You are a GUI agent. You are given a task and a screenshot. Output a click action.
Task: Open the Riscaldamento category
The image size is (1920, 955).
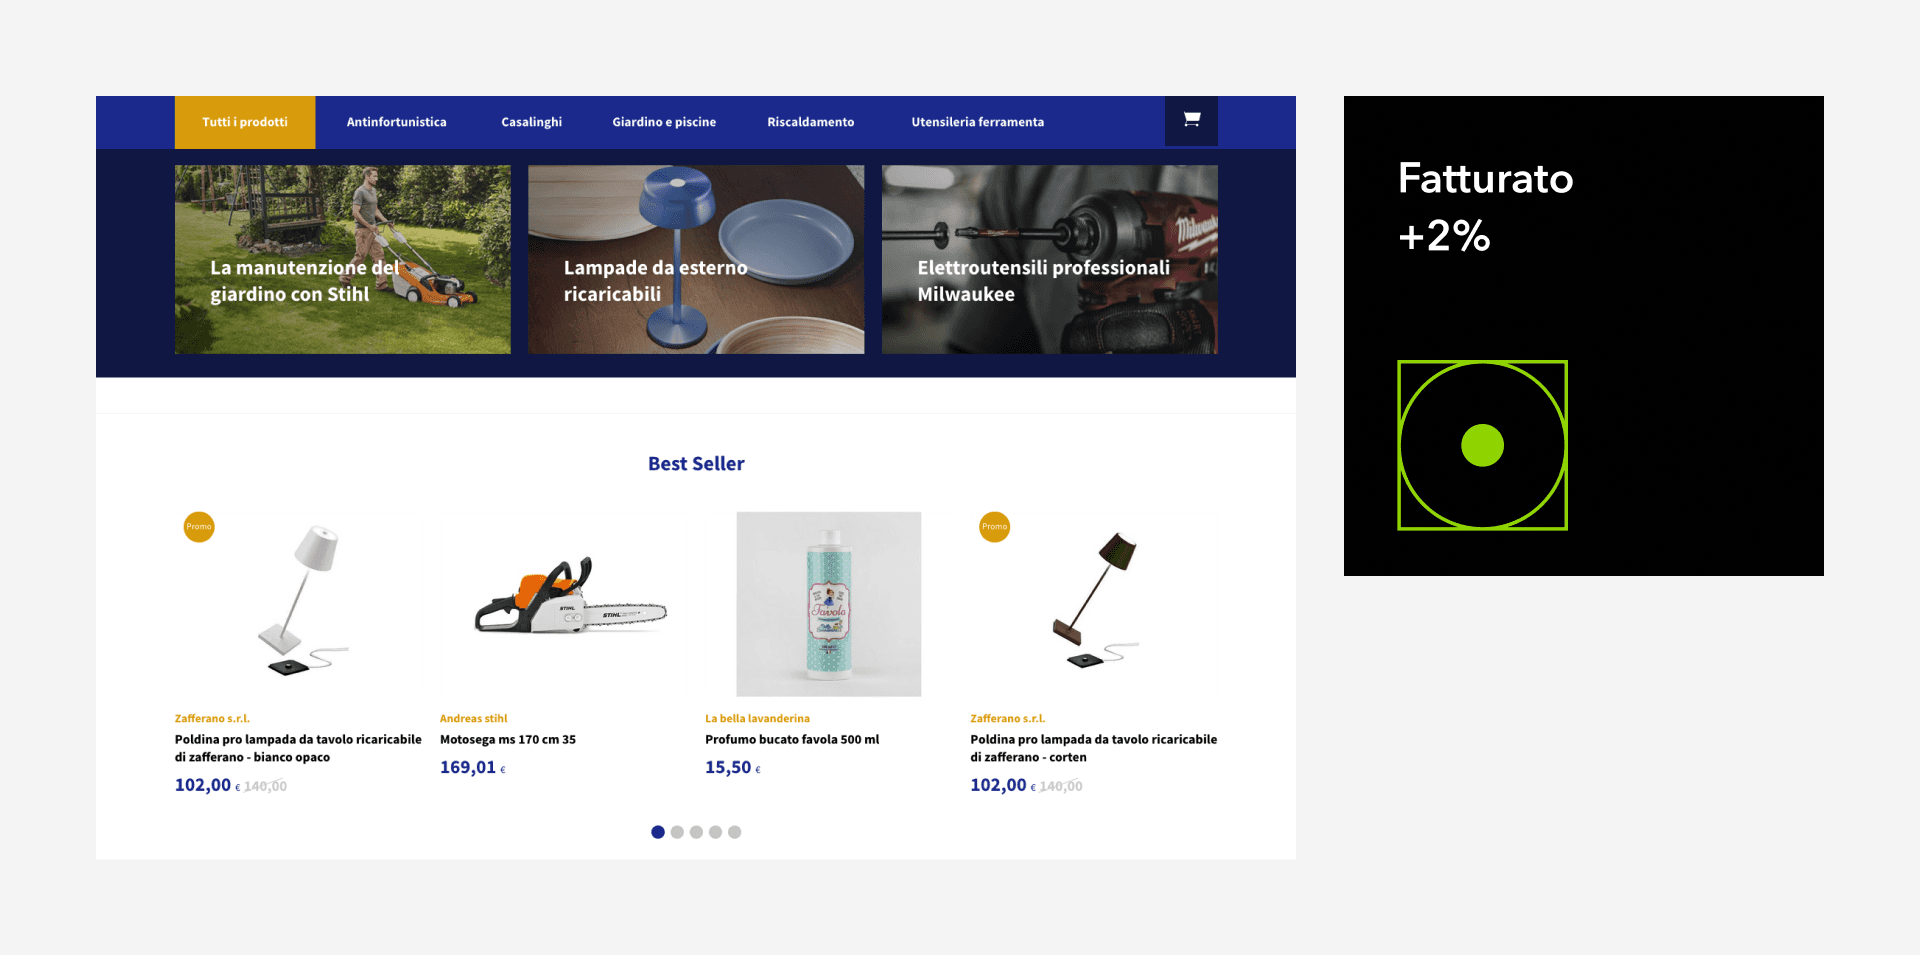(x=811, y=122)
